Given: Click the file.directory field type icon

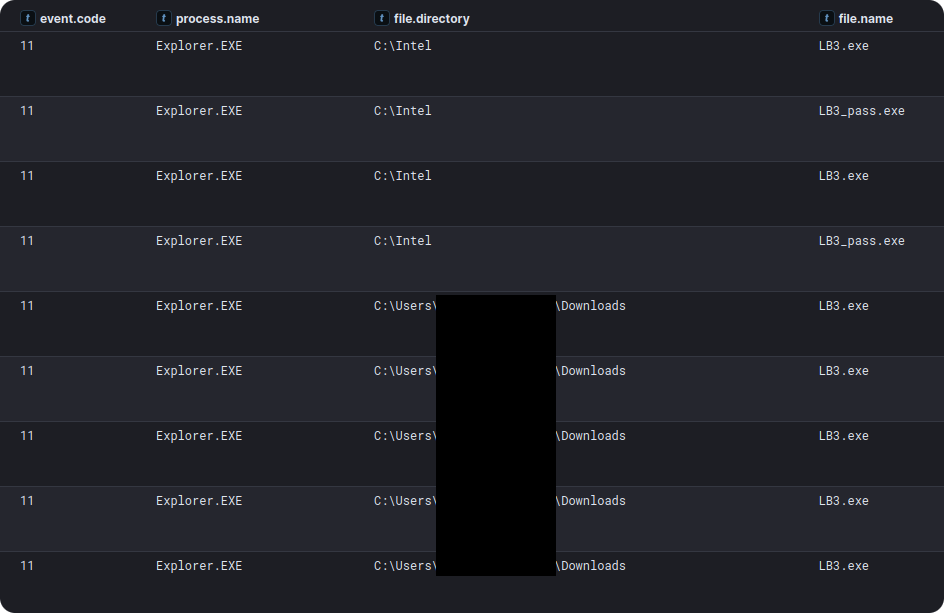Looking at the screenshot, I should point(381,18).
